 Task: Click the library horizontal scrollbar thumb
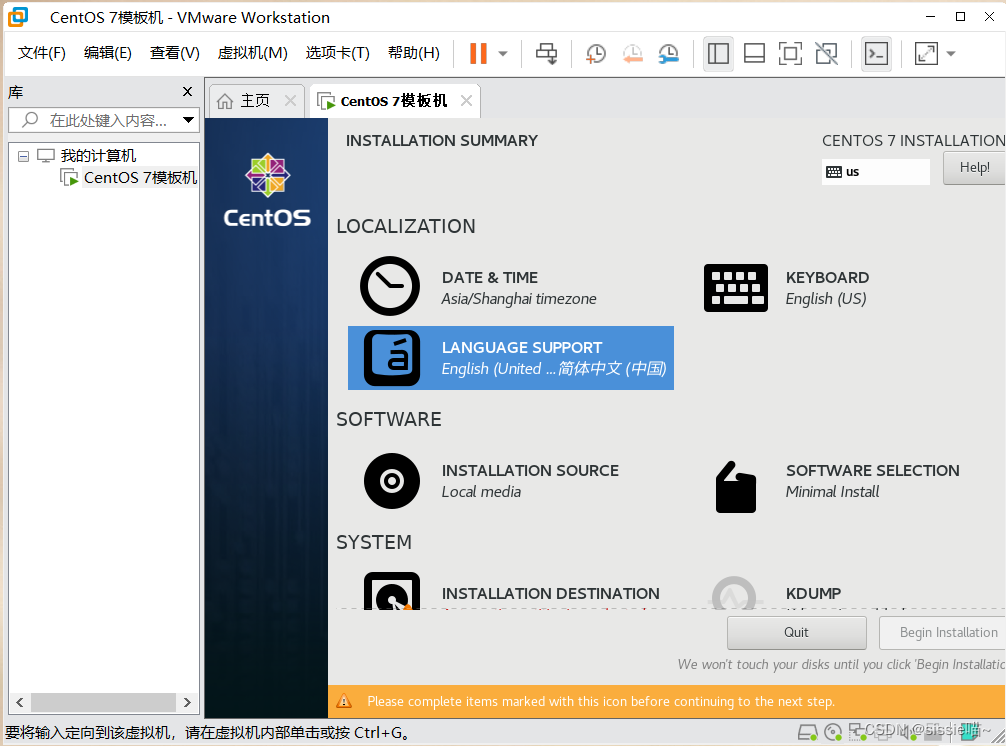click(103, 702)
